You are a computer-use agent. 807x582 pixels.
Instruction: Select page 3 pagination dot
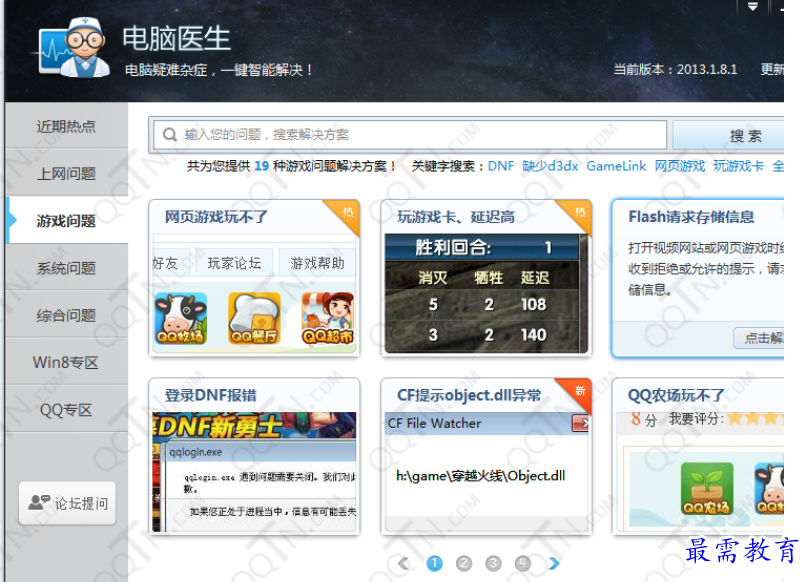pos(493,563)
